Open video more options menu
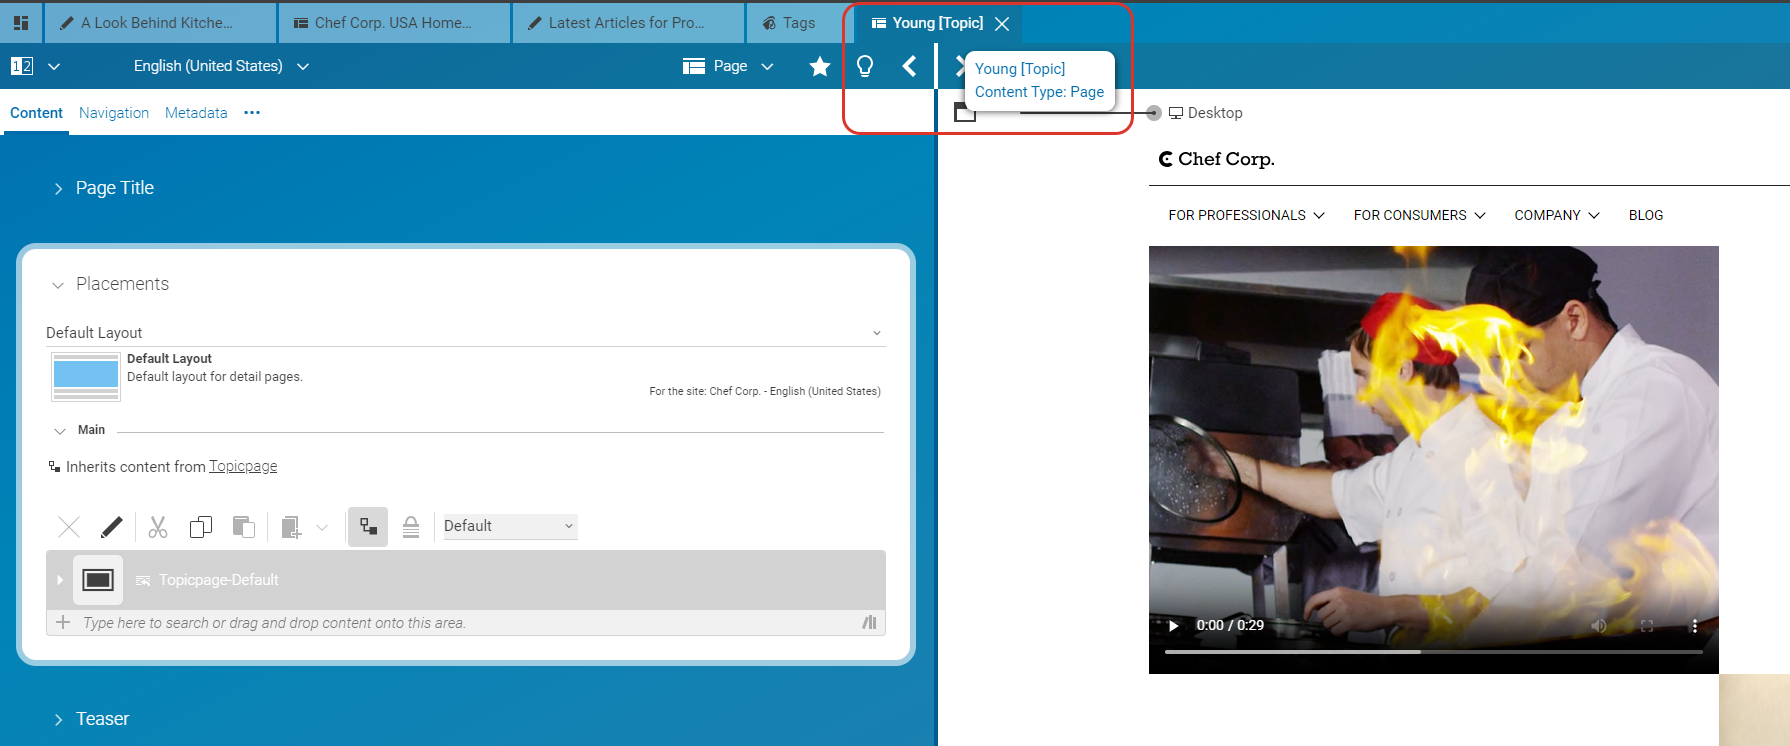The height and width of the screenshot is (746, 1790). (1694, 625)
